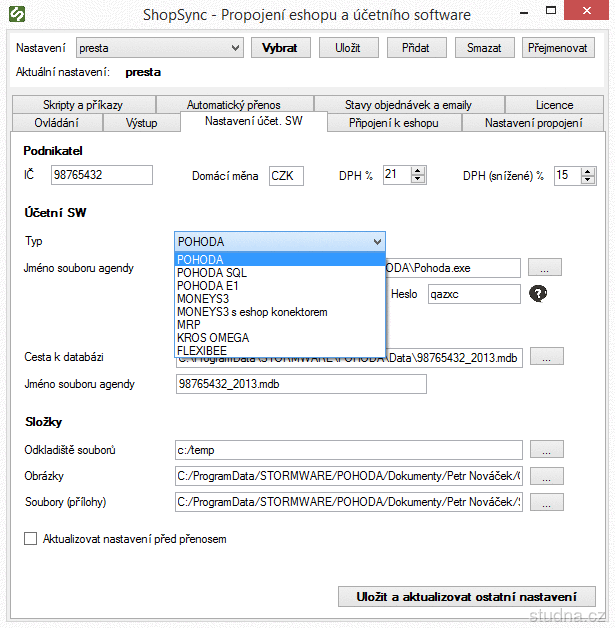This screenshot has height=628, width=615.
Task: Decrease the DPH (snížené) % value
Action: [588, 180]
